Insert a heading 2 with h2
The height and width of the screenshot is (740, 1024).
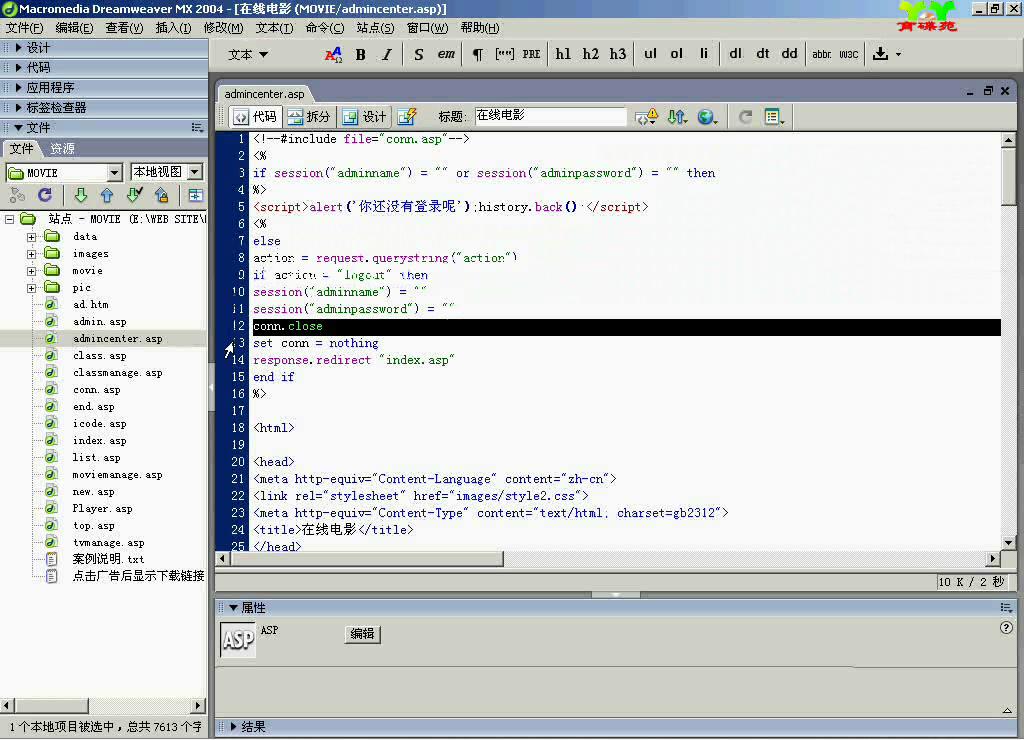pos(590,54)
